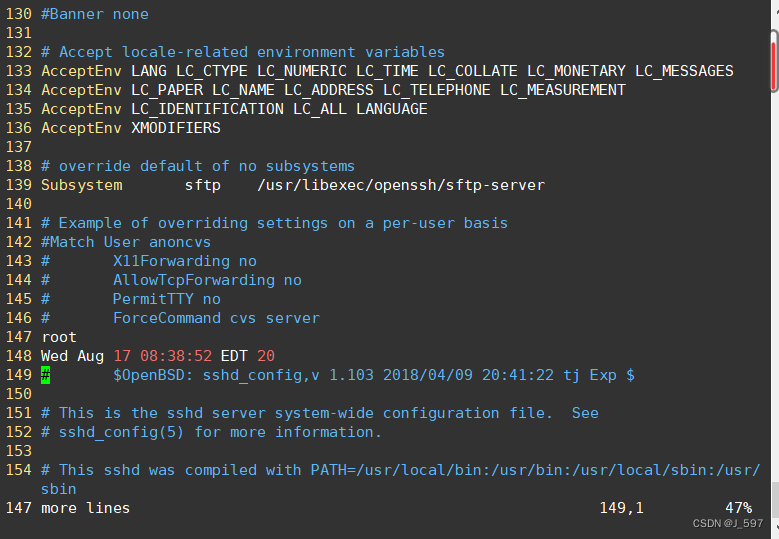779x539 pixels.
Task: Click the AcceptEnv LC_IDENTIFICATION line
Action: pyautogui.click(x=234, y=109)
